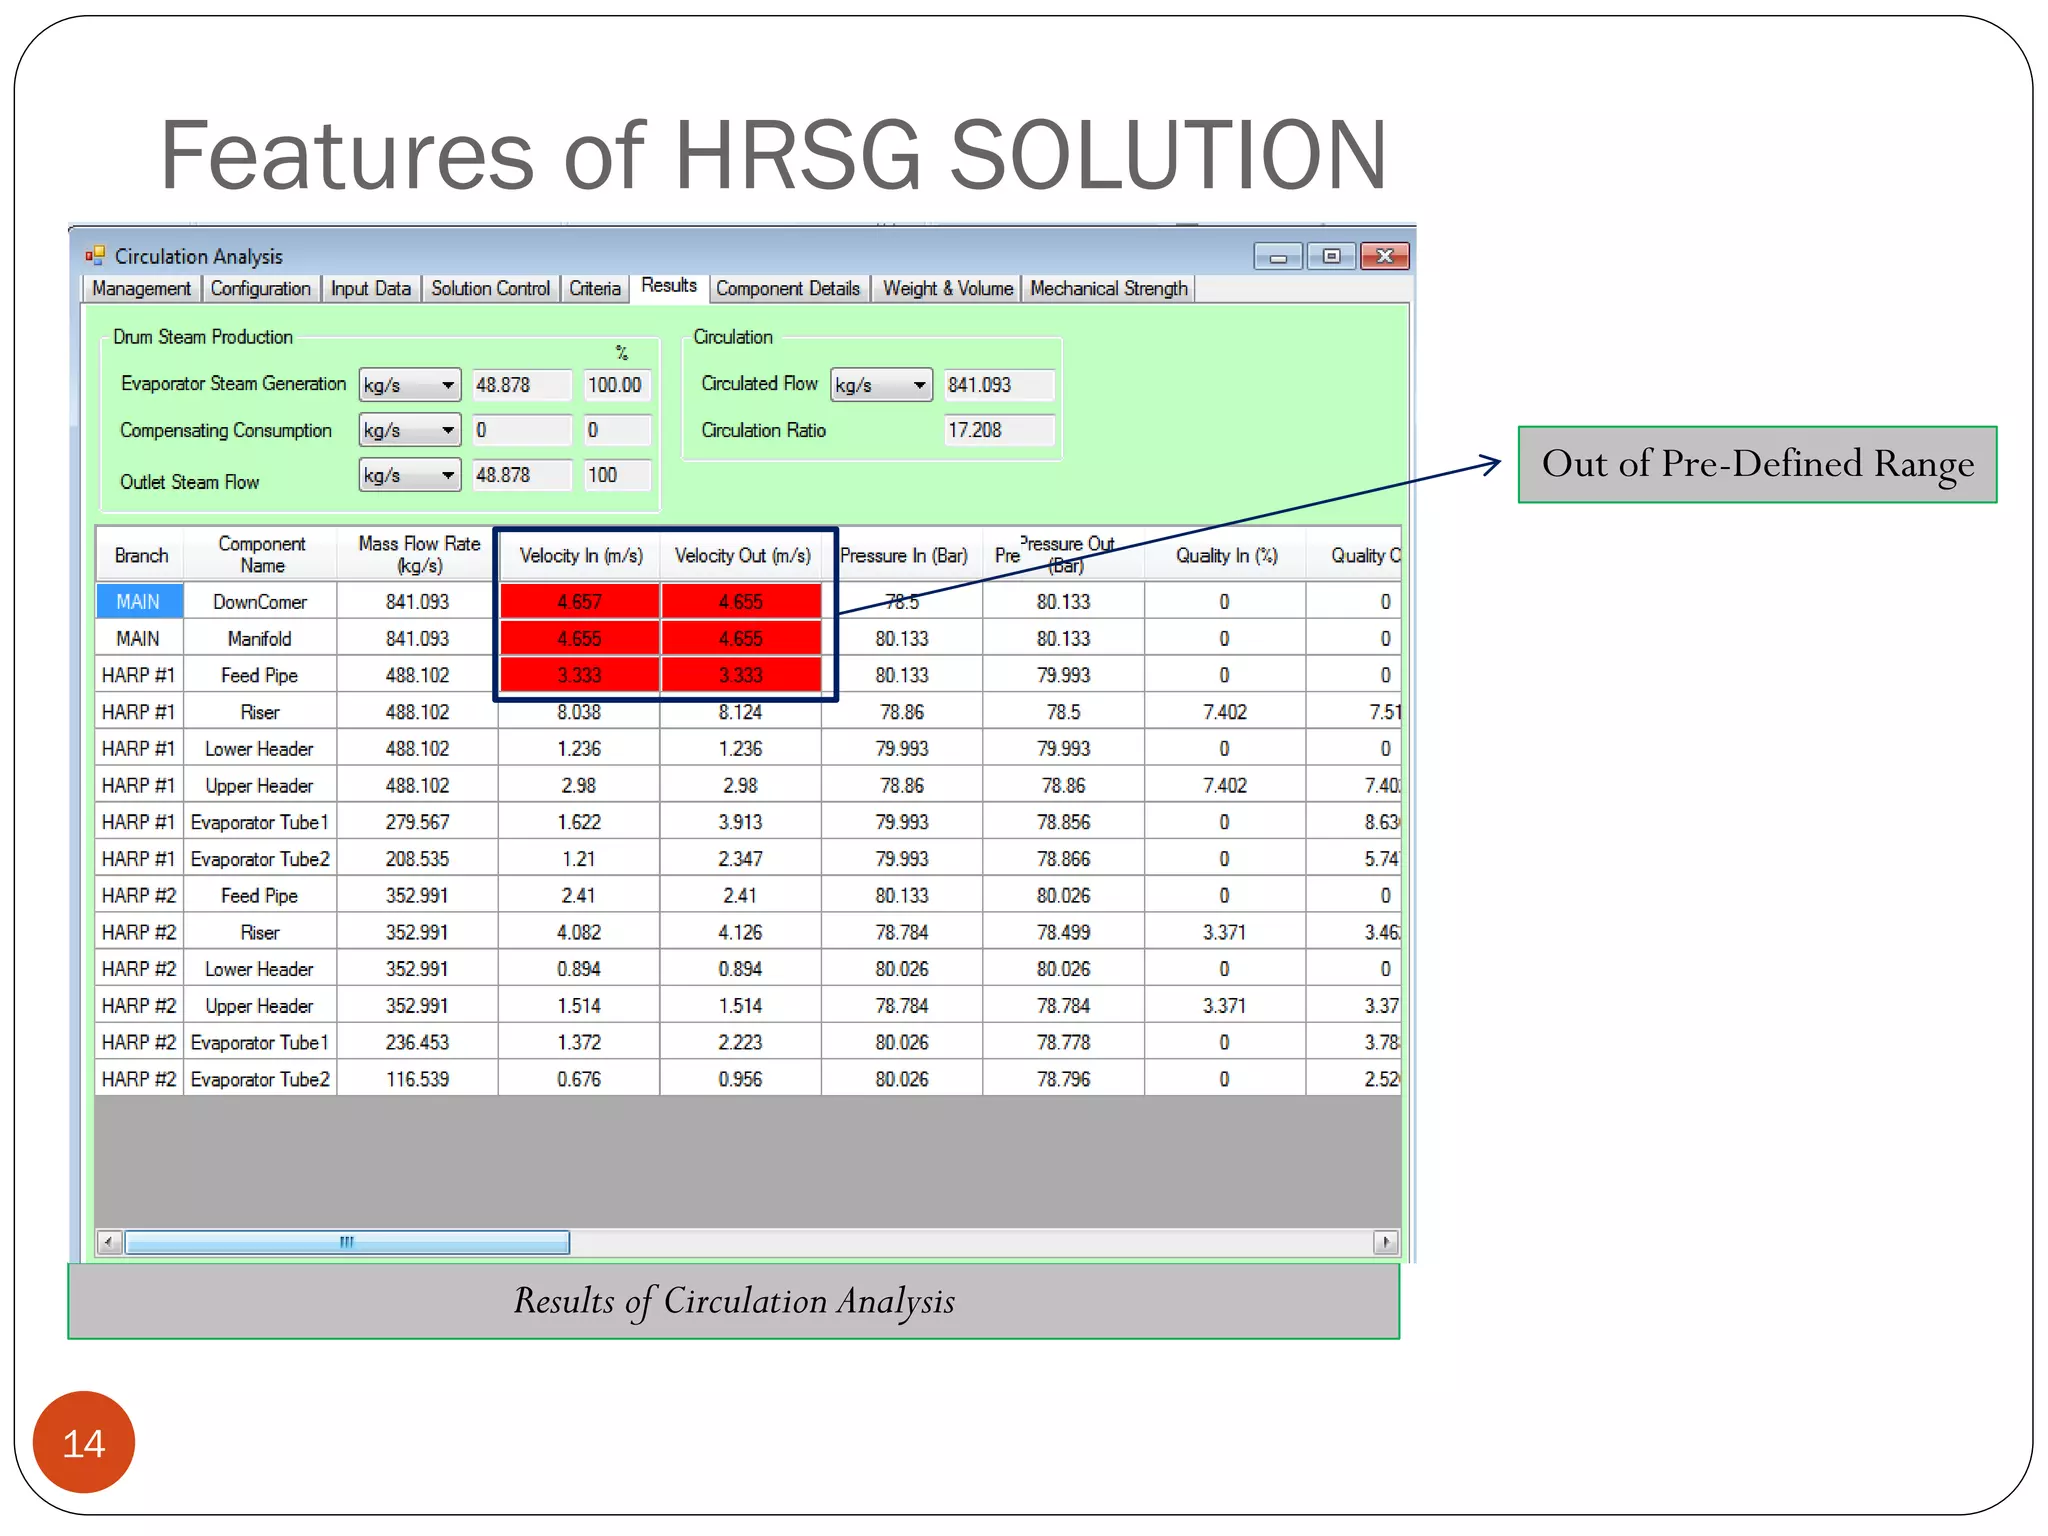Switch to the Configuration tab

[260, 289]
